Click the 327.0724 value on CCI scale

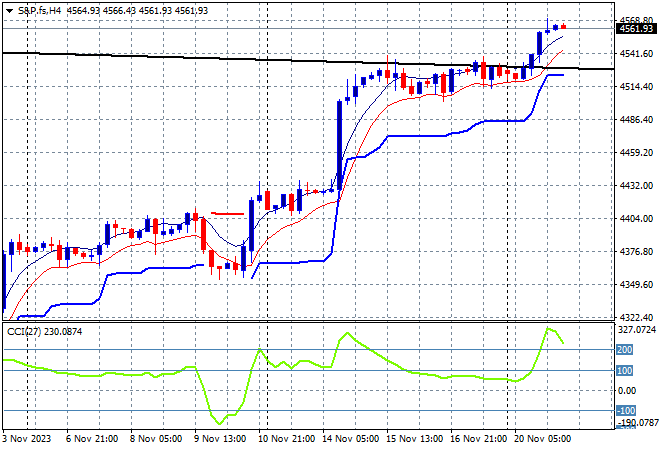click(x=637, y=330)
